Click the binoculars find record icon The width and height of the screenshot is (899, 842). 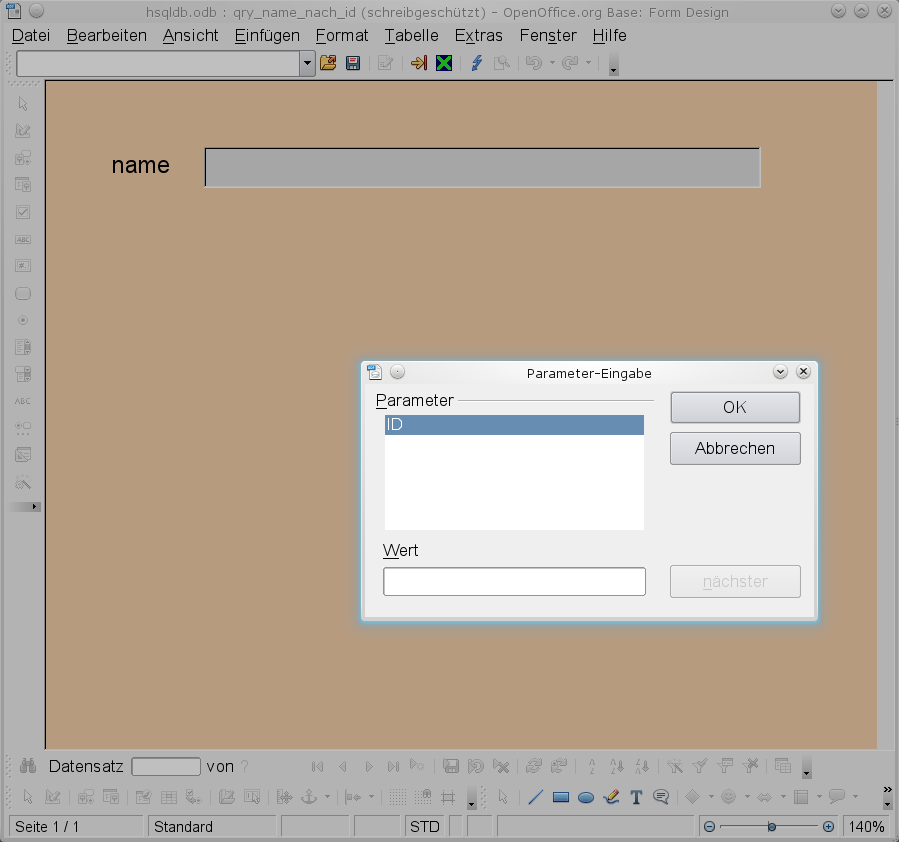click(28, 766)
